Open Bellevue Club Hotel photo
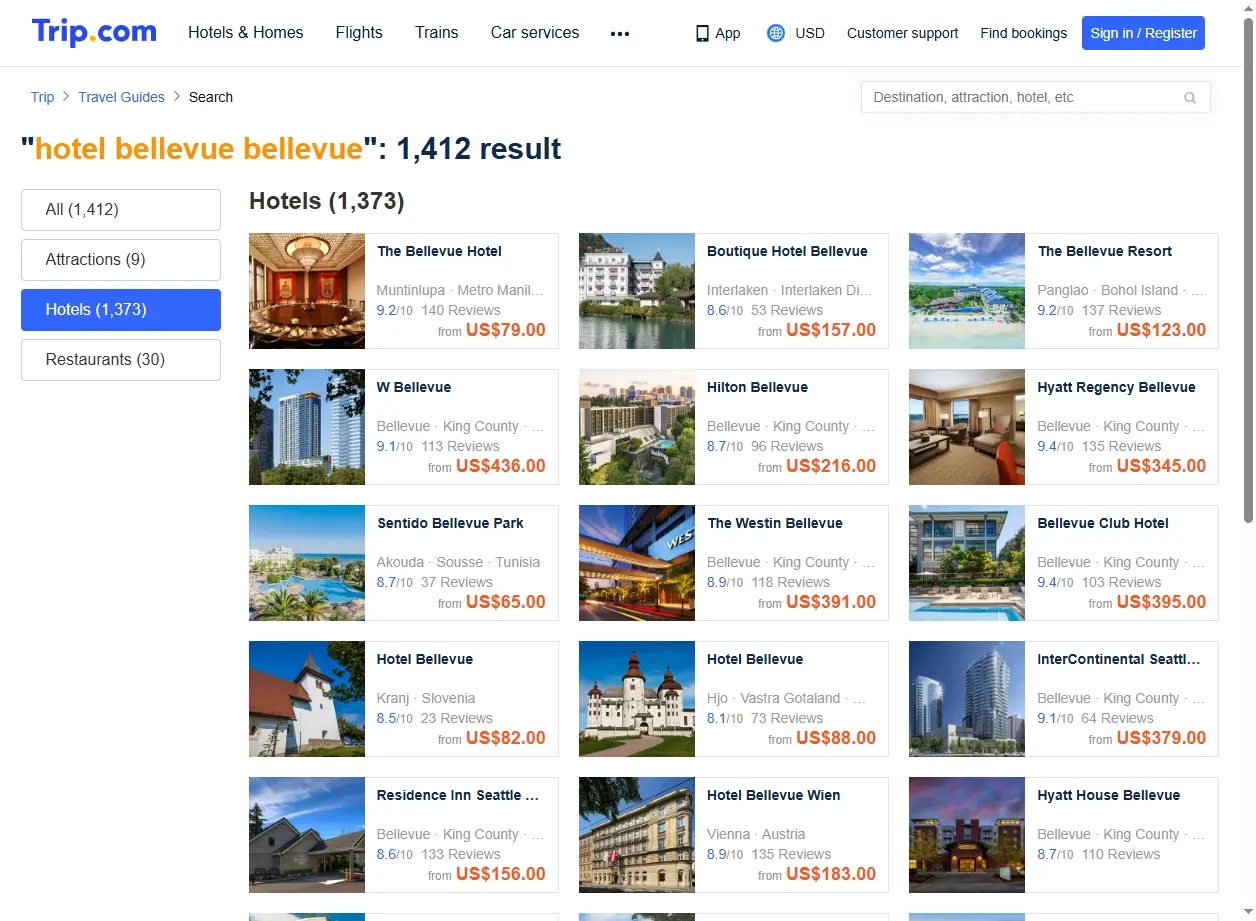1256x921 pixels. coord(967,563)
